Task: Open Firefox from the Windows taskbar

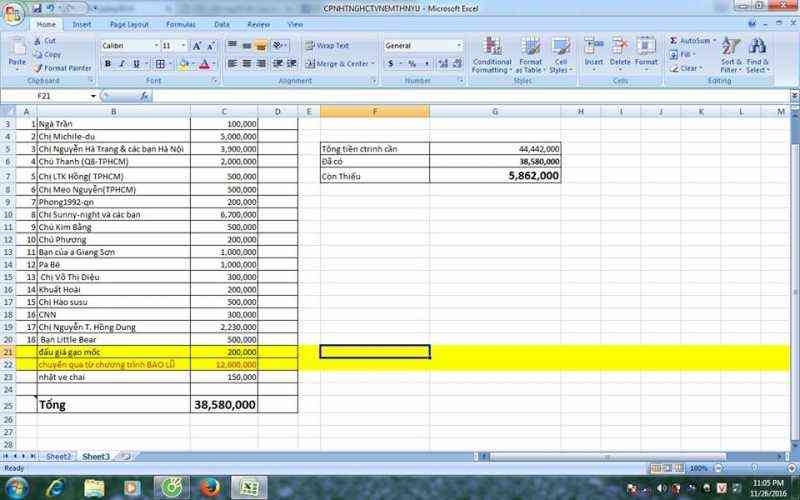Action: pyautogui.click(x=209, y=487)
